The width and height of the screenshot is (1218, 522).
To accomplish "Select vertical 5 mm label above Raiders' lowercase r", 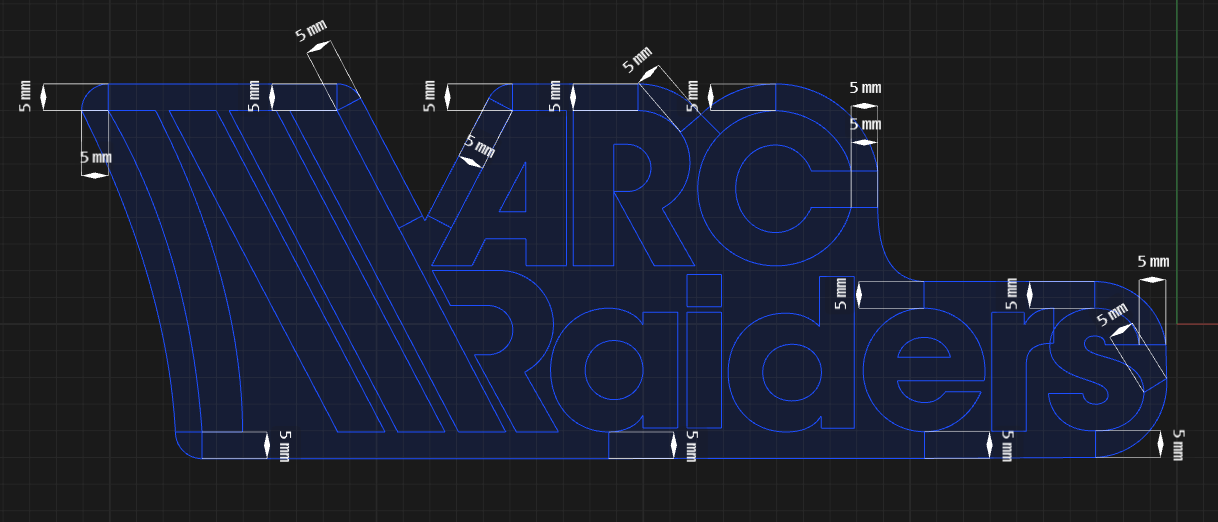I will pos(1011,294).
